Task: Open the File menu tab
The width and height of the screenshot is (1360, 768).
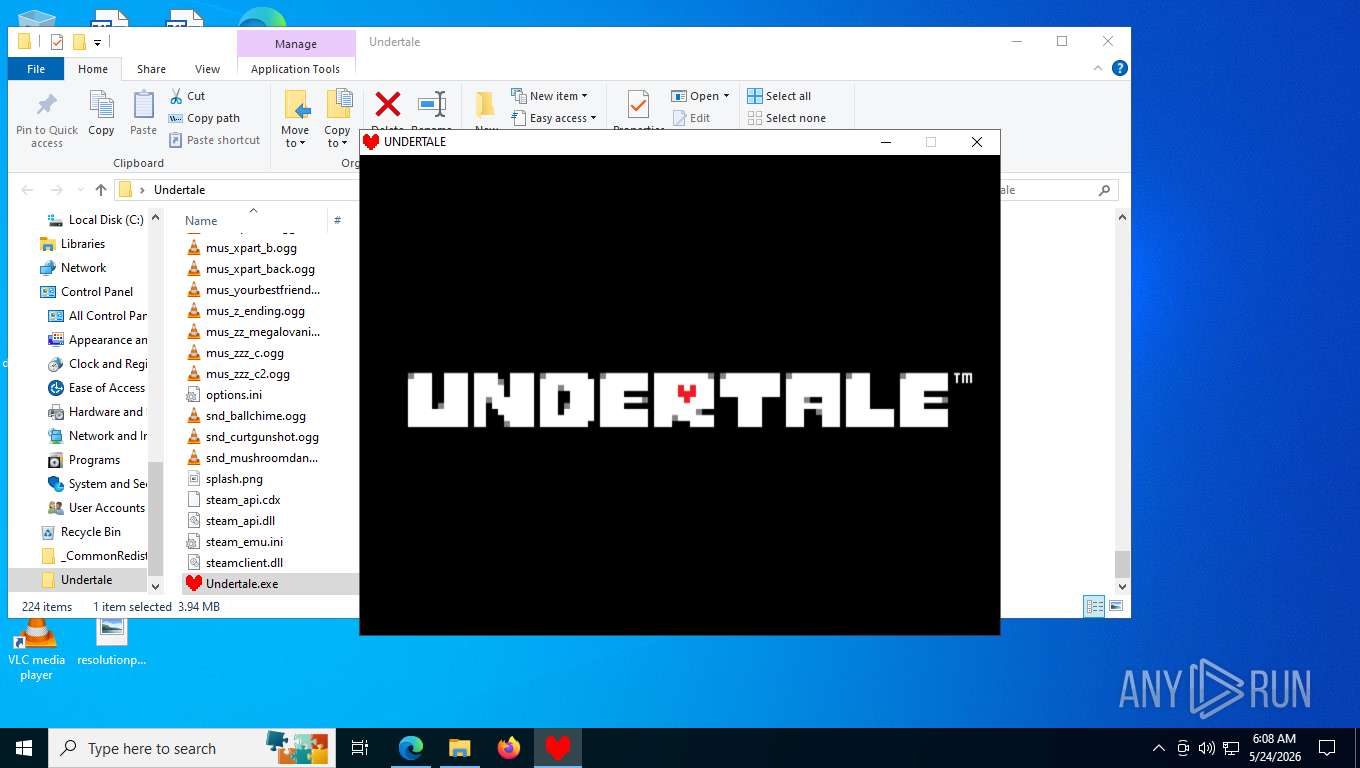Action: [x=36, y=69]
